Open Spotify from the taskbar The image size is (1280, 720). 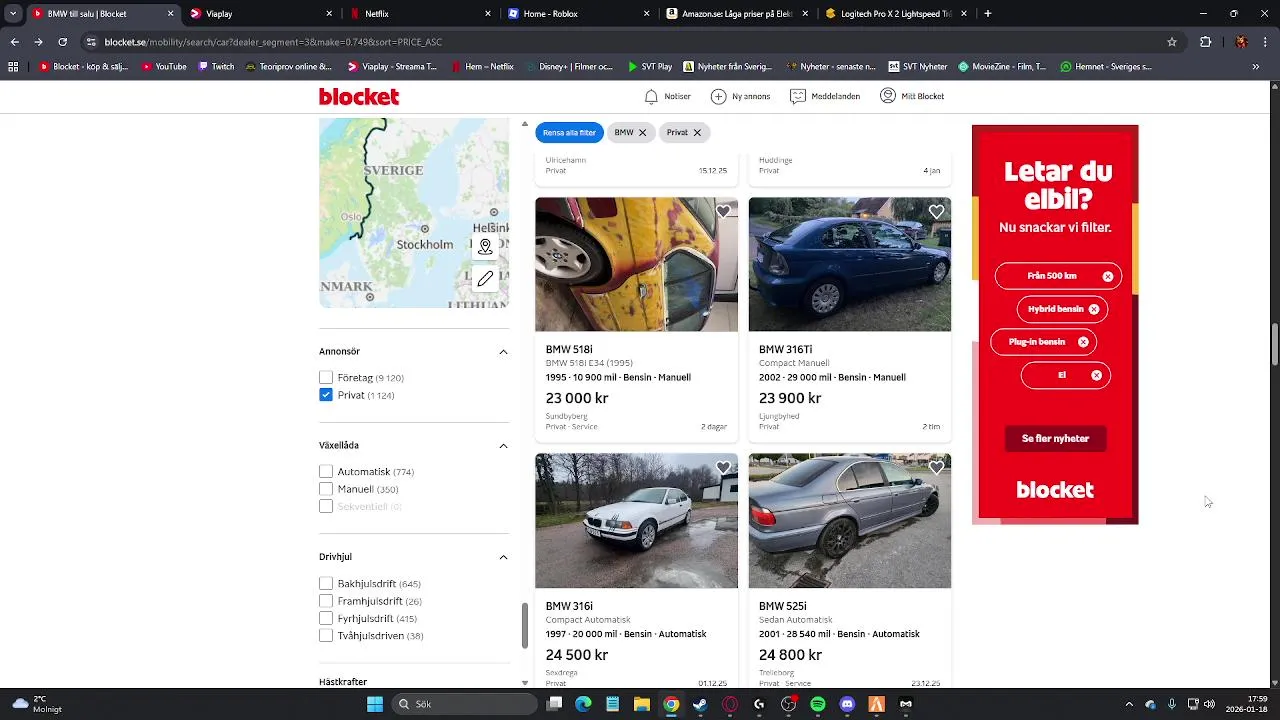point(818,704)
